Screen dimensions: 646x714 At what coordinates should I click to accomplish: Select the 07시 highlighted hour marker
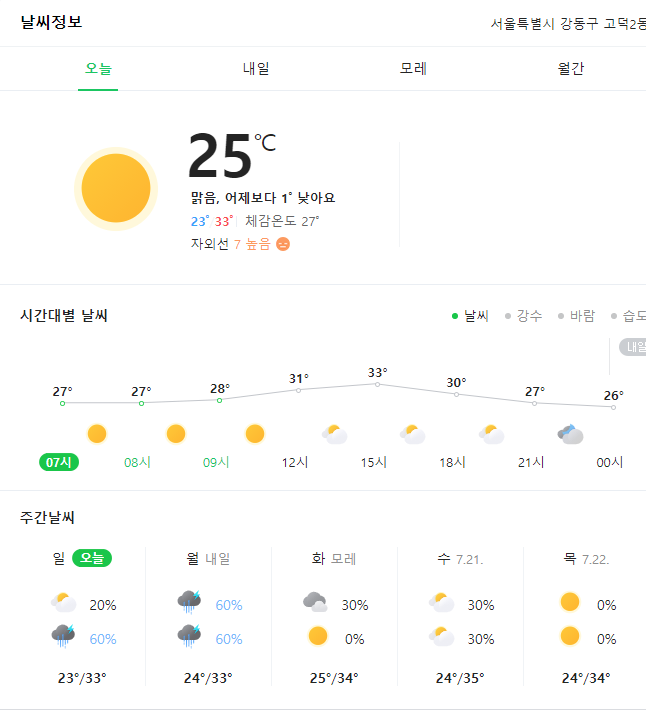coord(59,462)
